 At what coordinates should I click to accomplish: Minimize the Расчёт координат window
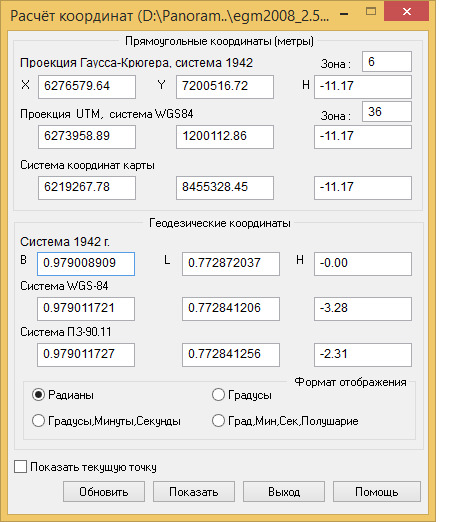(x=345, y=13)
